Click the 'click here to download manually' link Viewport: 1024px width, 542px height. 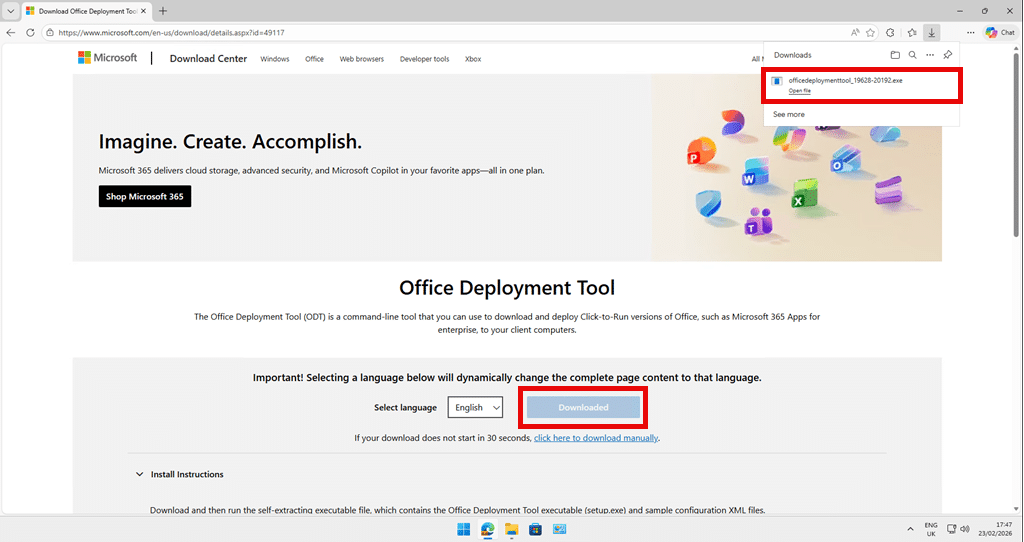tap(596, 438)
